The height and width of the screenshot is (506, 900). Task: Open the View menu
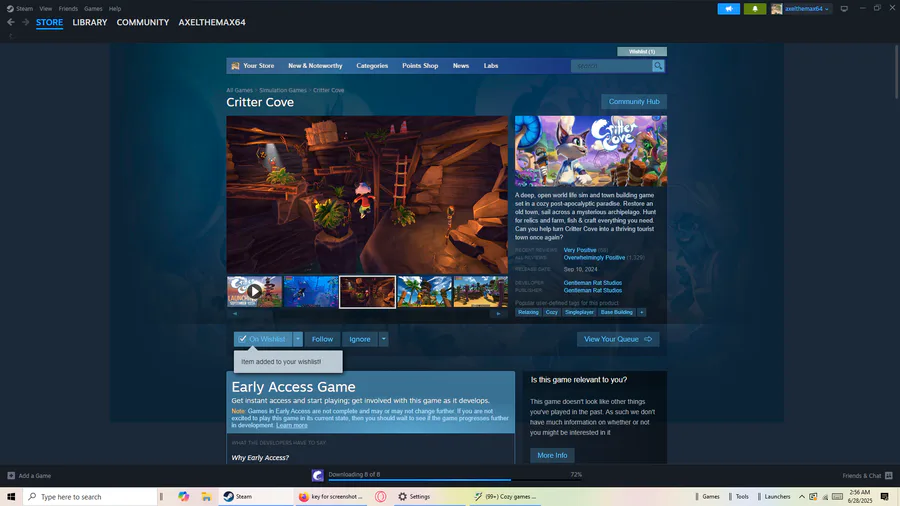(x=45, y=9)
